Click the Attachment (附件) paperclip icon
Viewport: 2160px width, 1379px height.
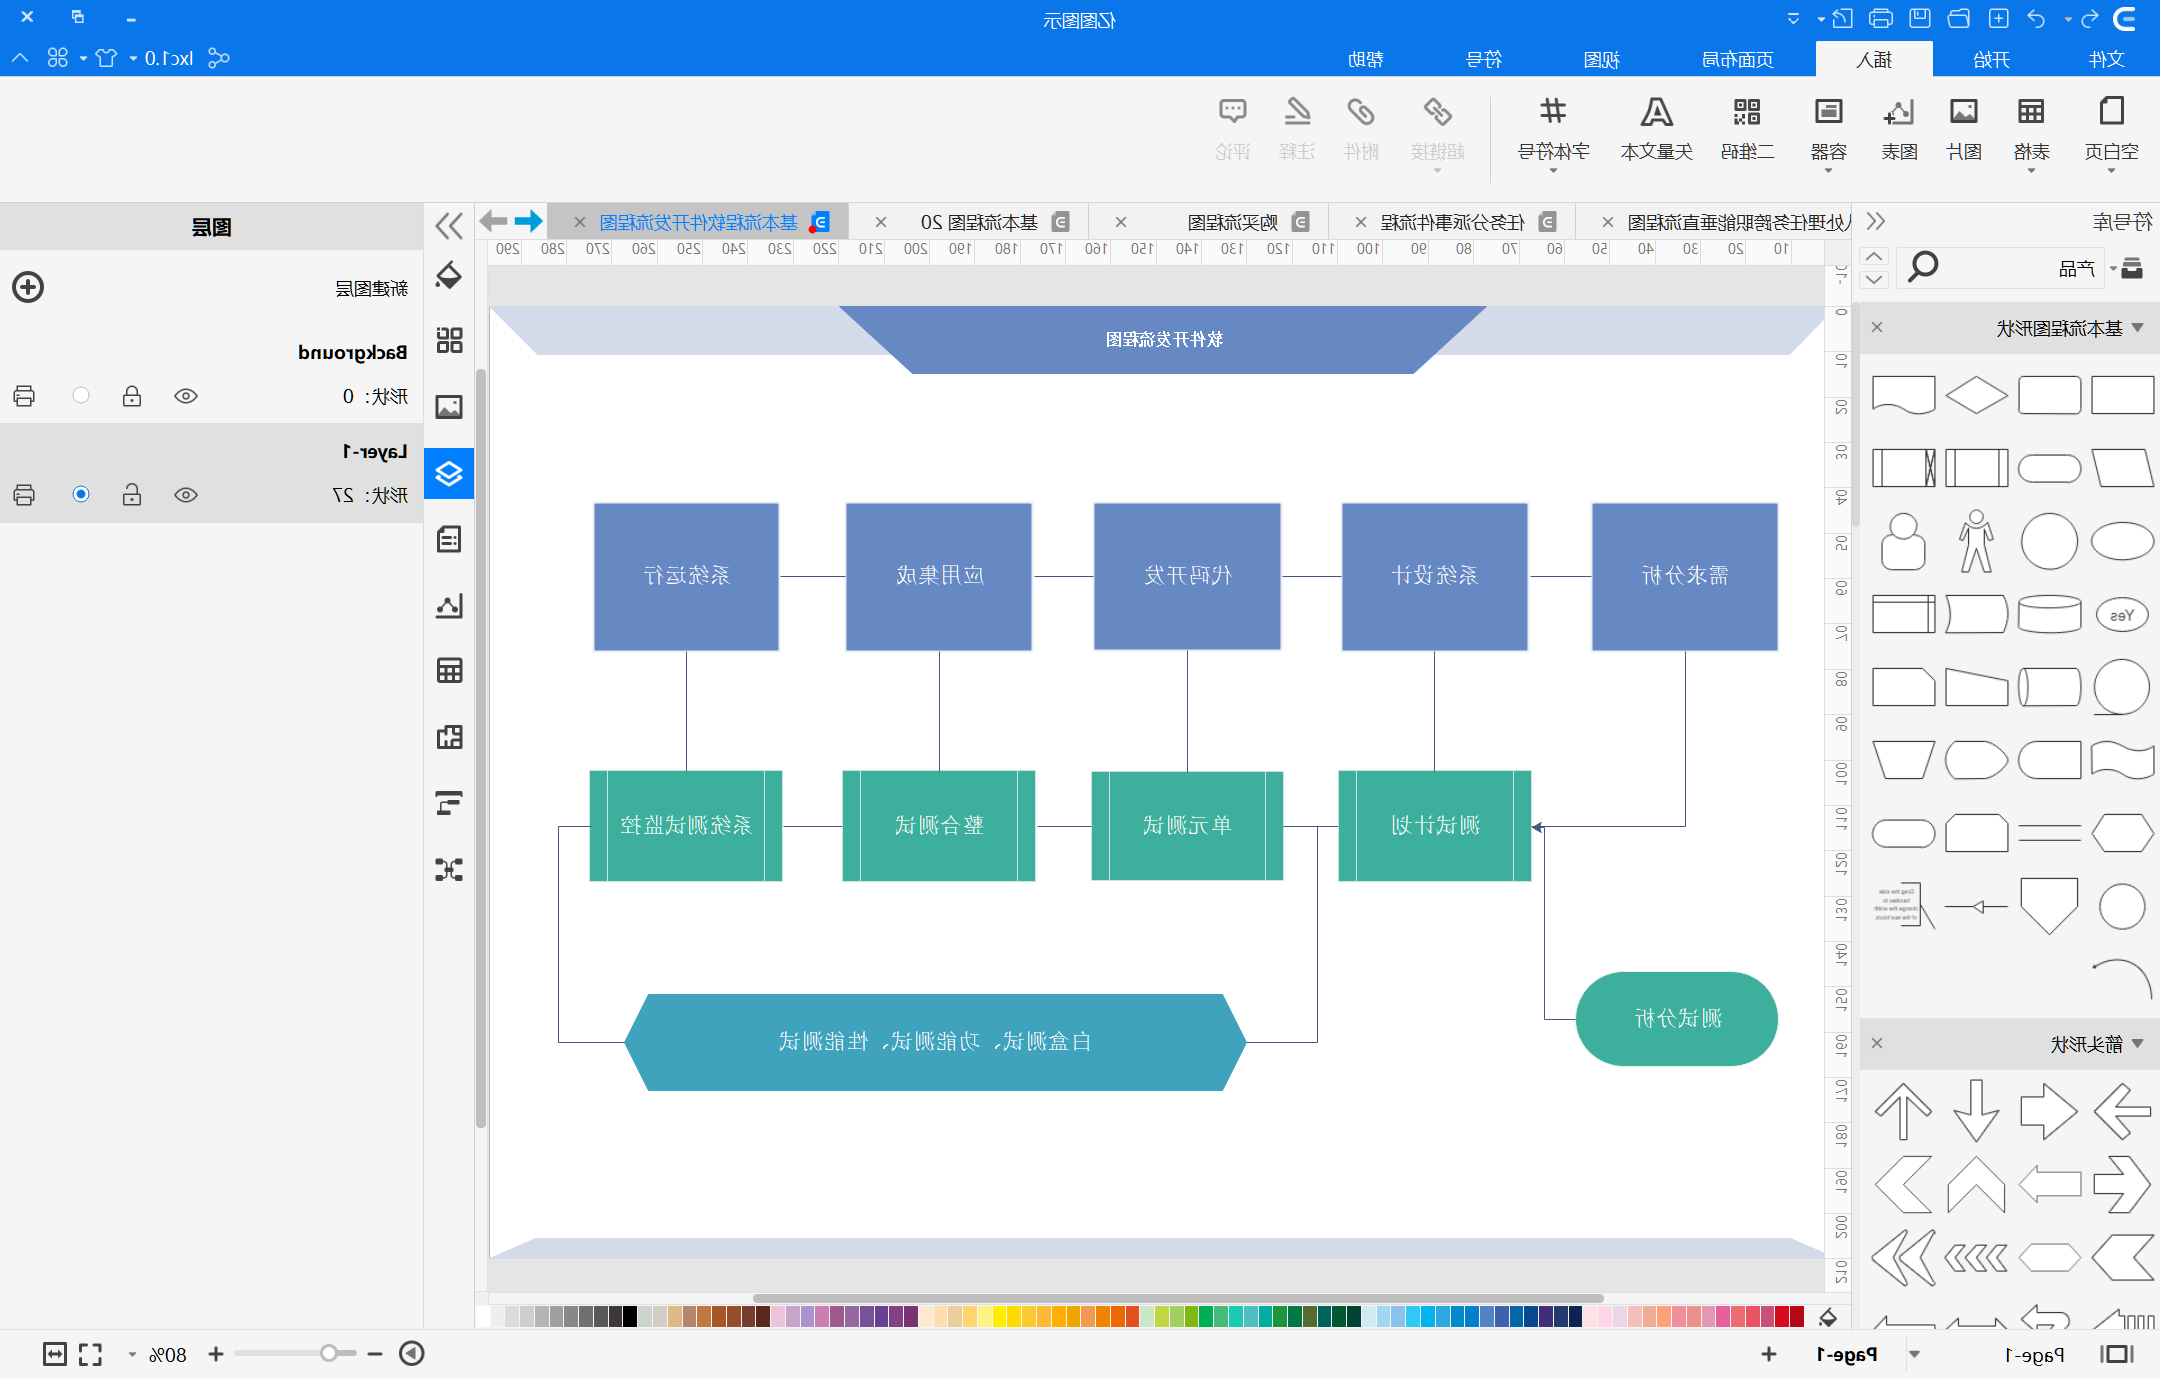tap(1361, 112)
